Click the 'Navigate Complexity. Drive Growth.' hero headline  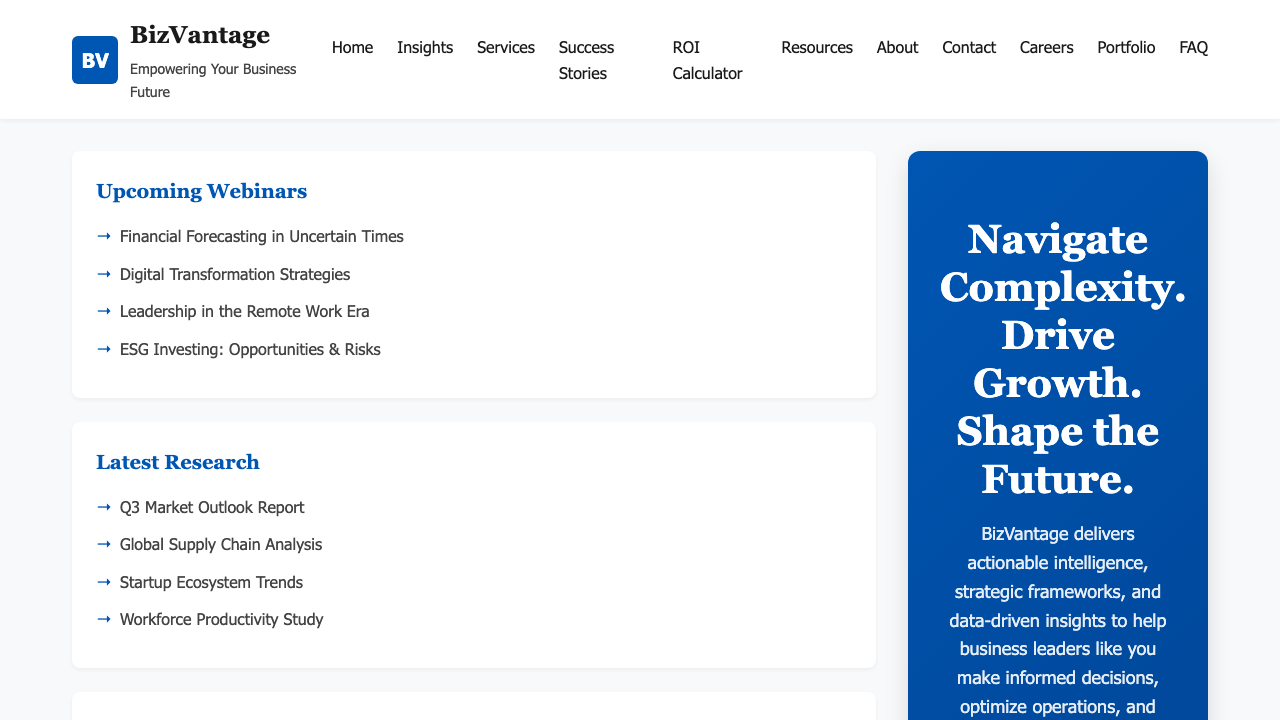click(x=1058, y=359)
